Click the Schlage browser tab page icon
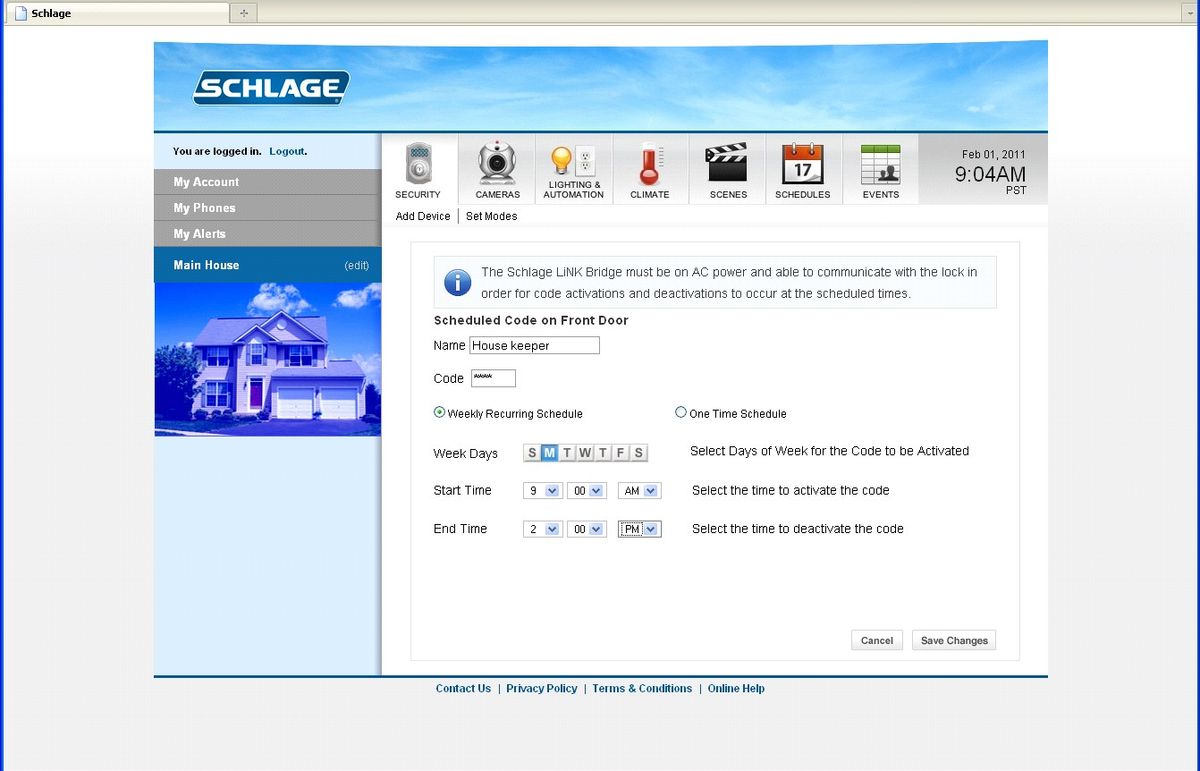This screenshot has height=771, width=1200. tap(21, 13)
